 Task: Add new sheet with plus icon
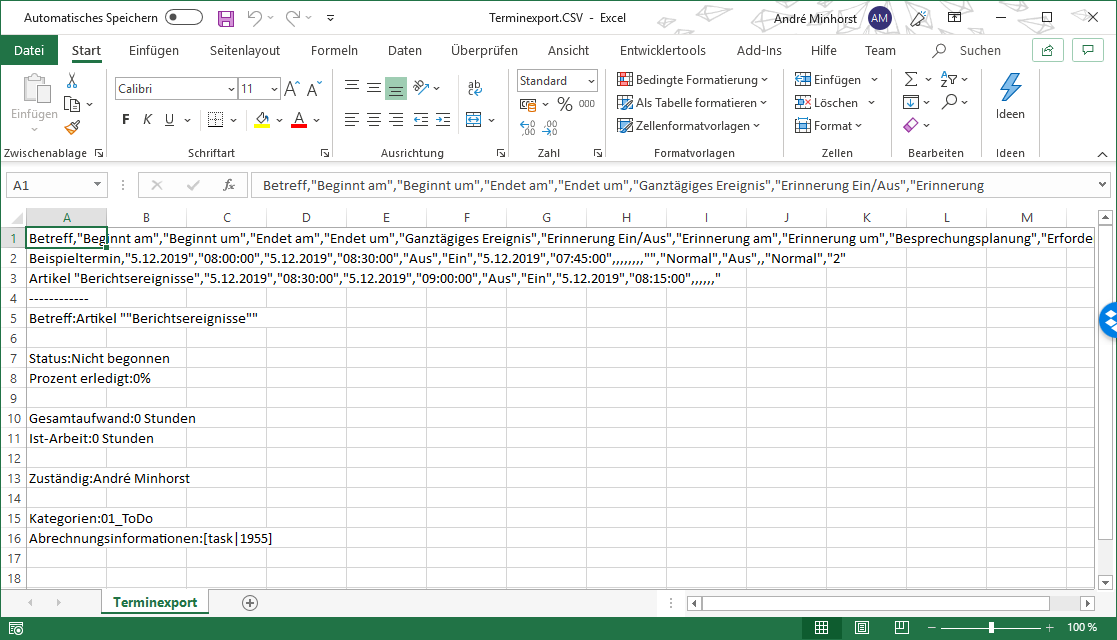point(250,602)
